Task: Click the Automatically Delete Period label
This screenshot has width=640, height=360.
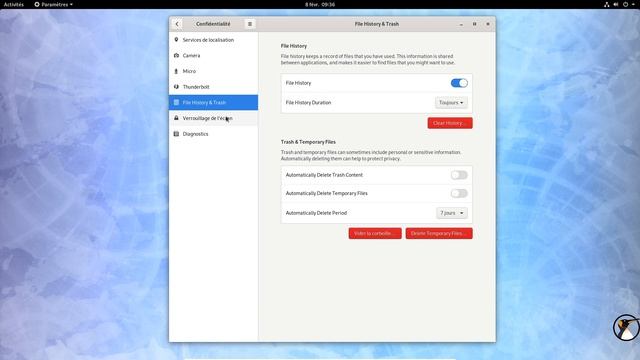Action: pyautogui.click(x=316, y=213)
